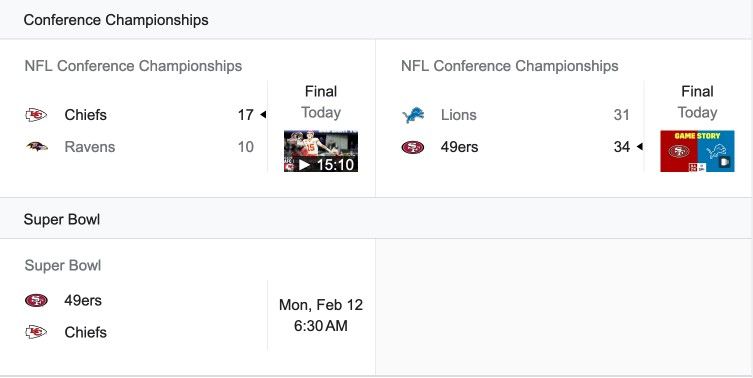Open the Super Bowl section header

[62, 219]
